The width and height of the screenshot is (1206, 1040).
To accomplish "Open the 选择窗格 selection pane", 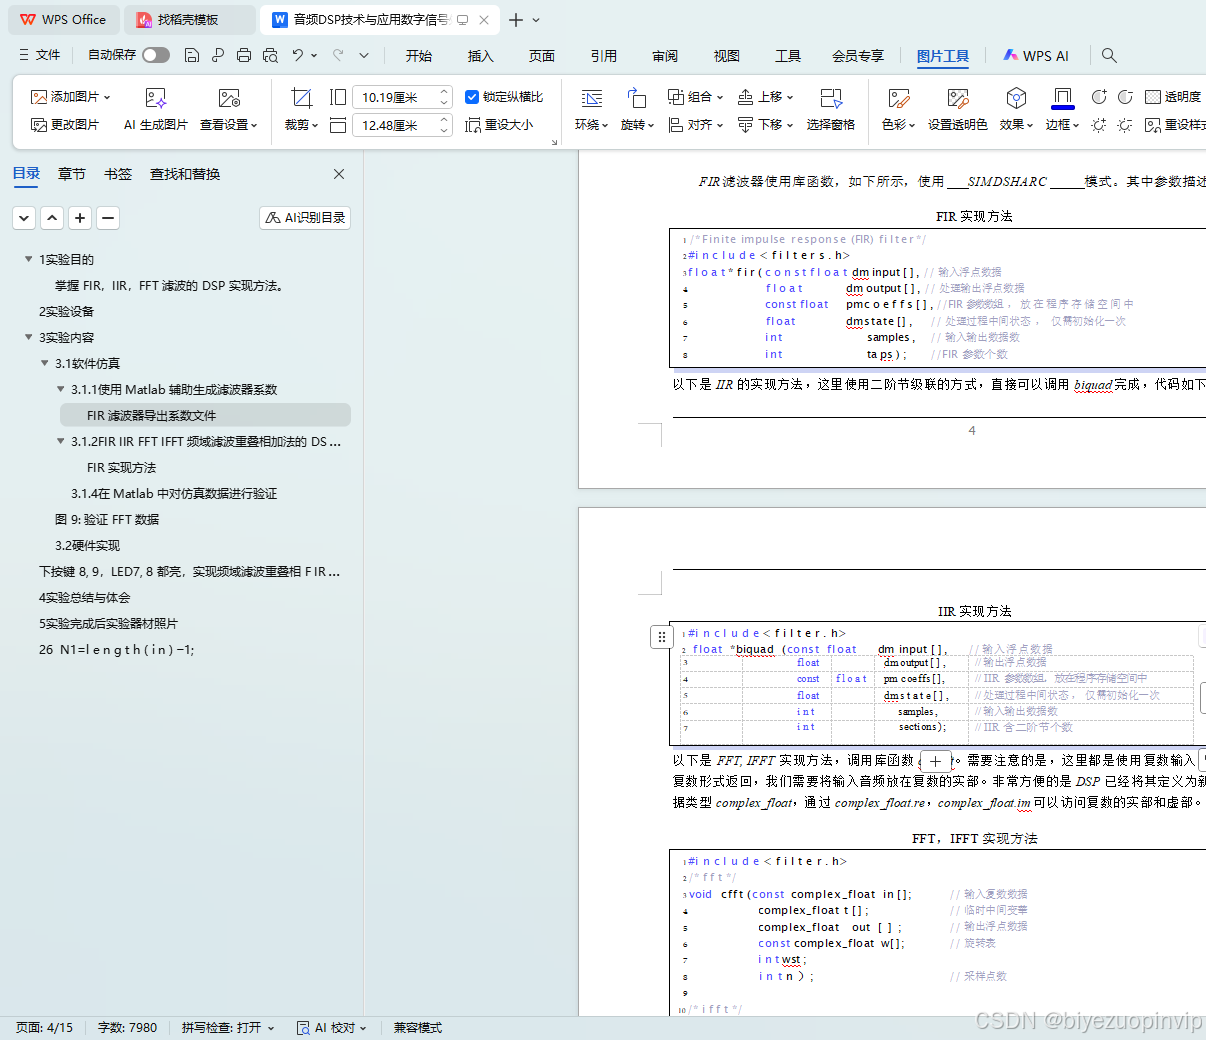I will click(831, 109).
